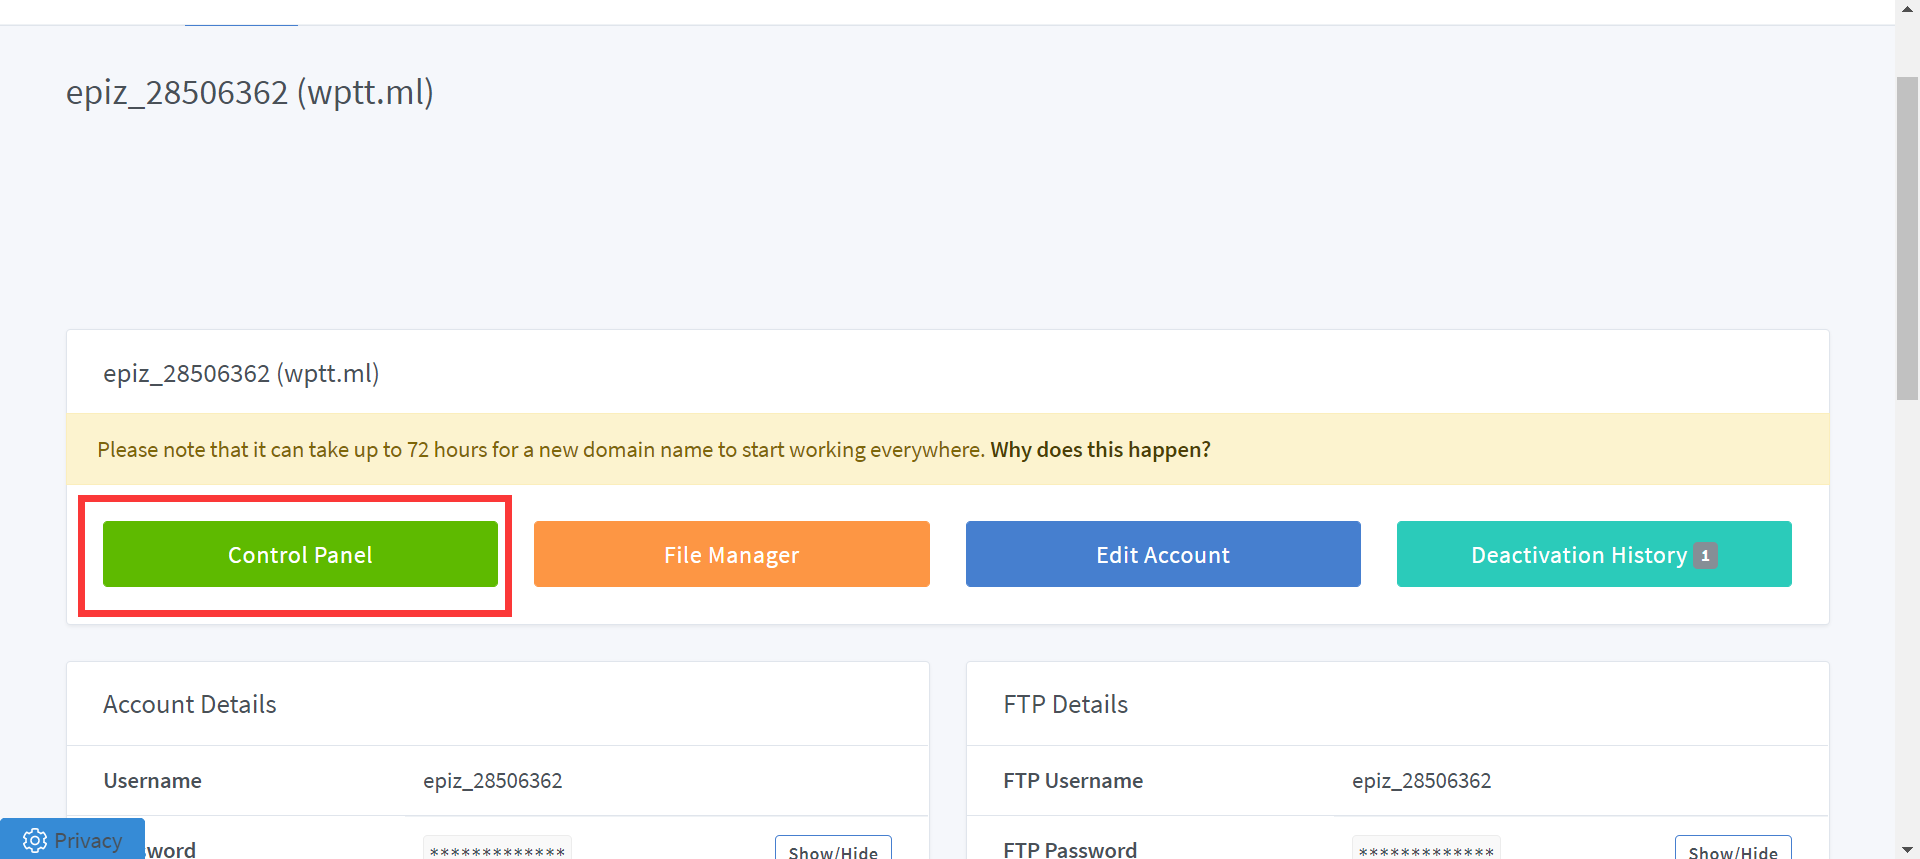Click the Privacy gear icon

(35, 841)
